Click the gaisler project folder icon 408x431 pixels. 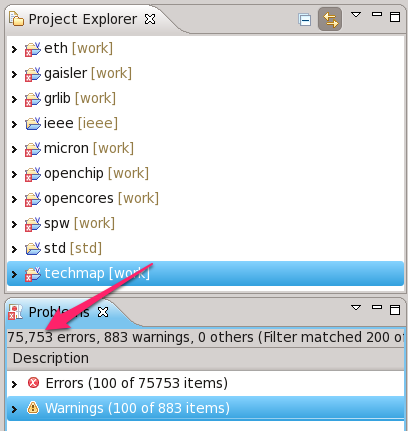pyautogui.click(x=33, y=74)
